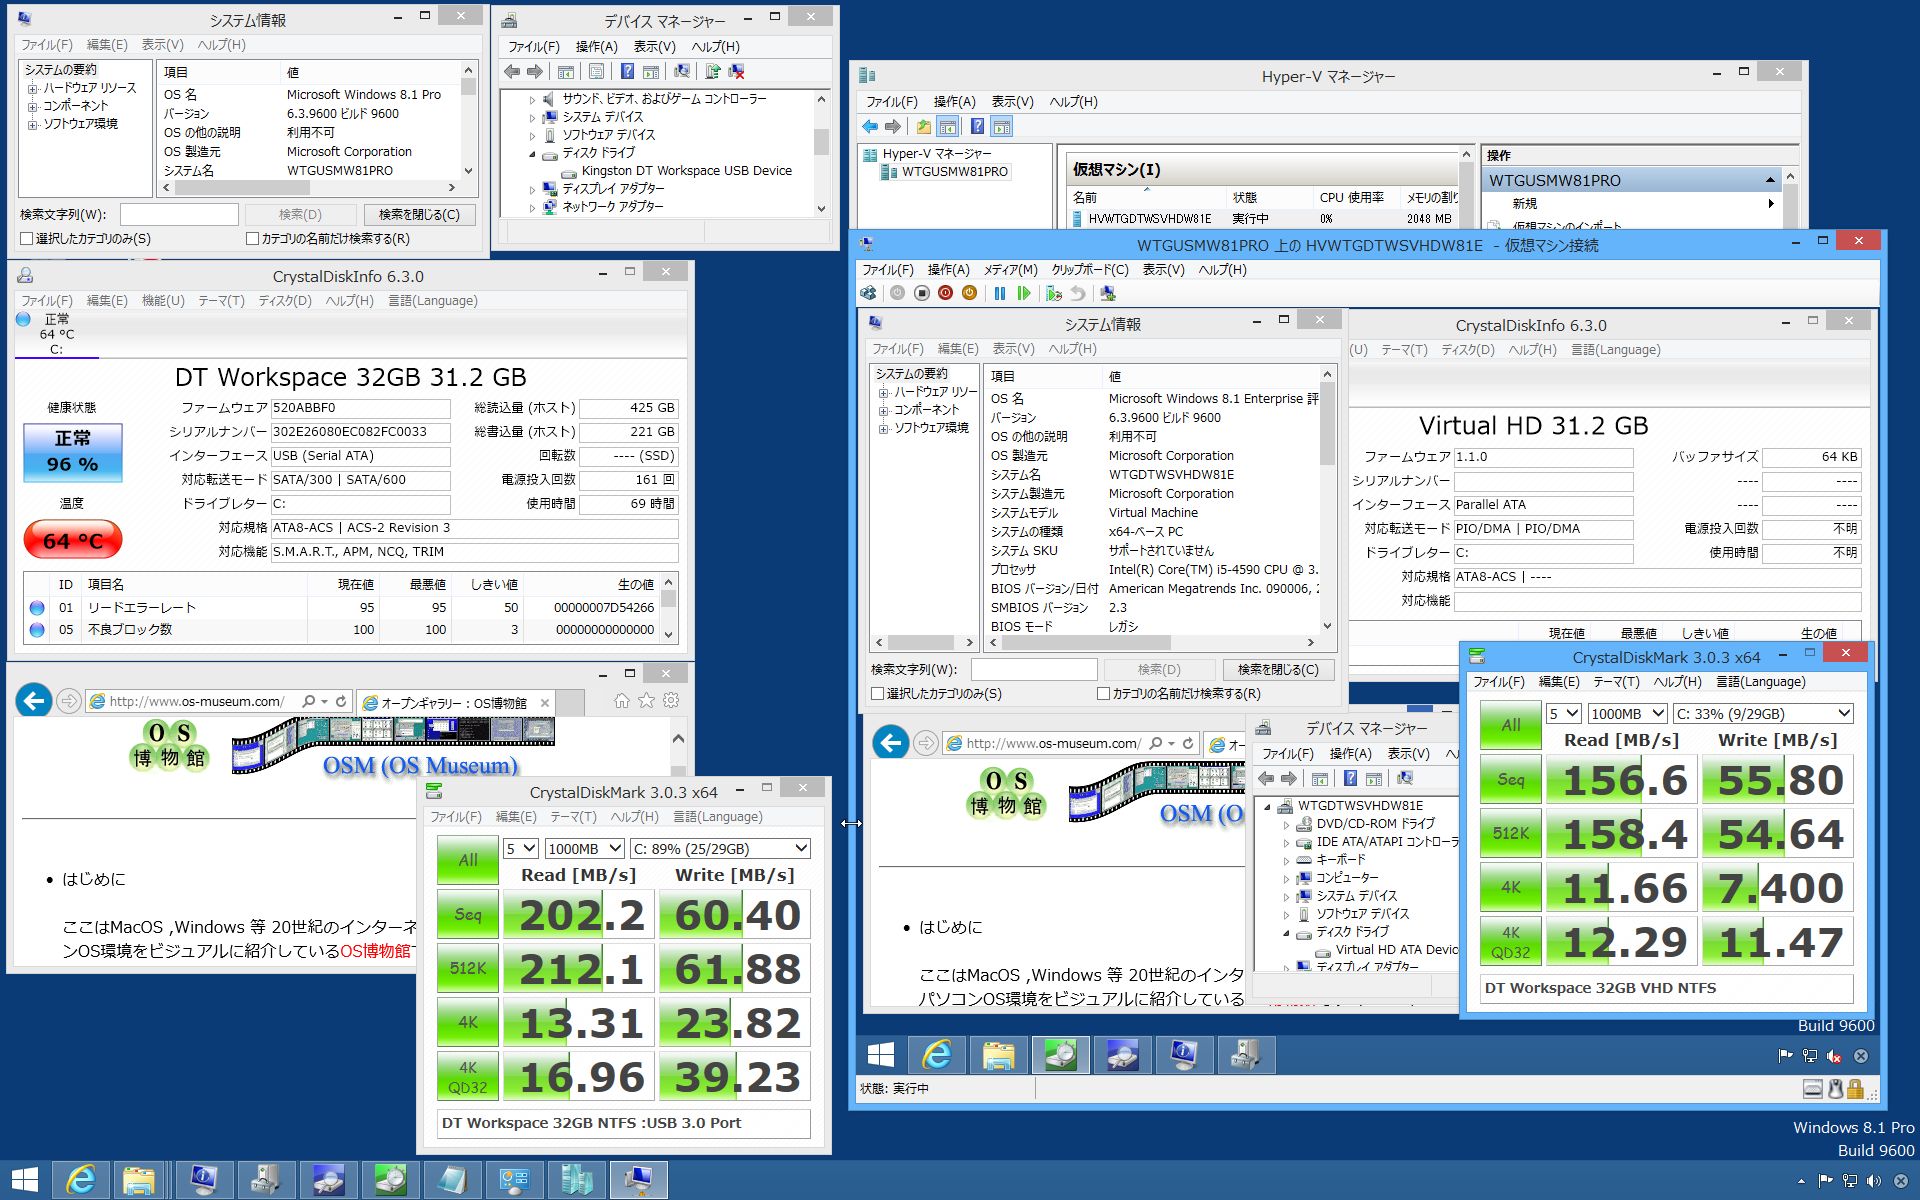Click the guest VM Internet Explorer back button
Screen dimensions: 1920x1200
891,742
